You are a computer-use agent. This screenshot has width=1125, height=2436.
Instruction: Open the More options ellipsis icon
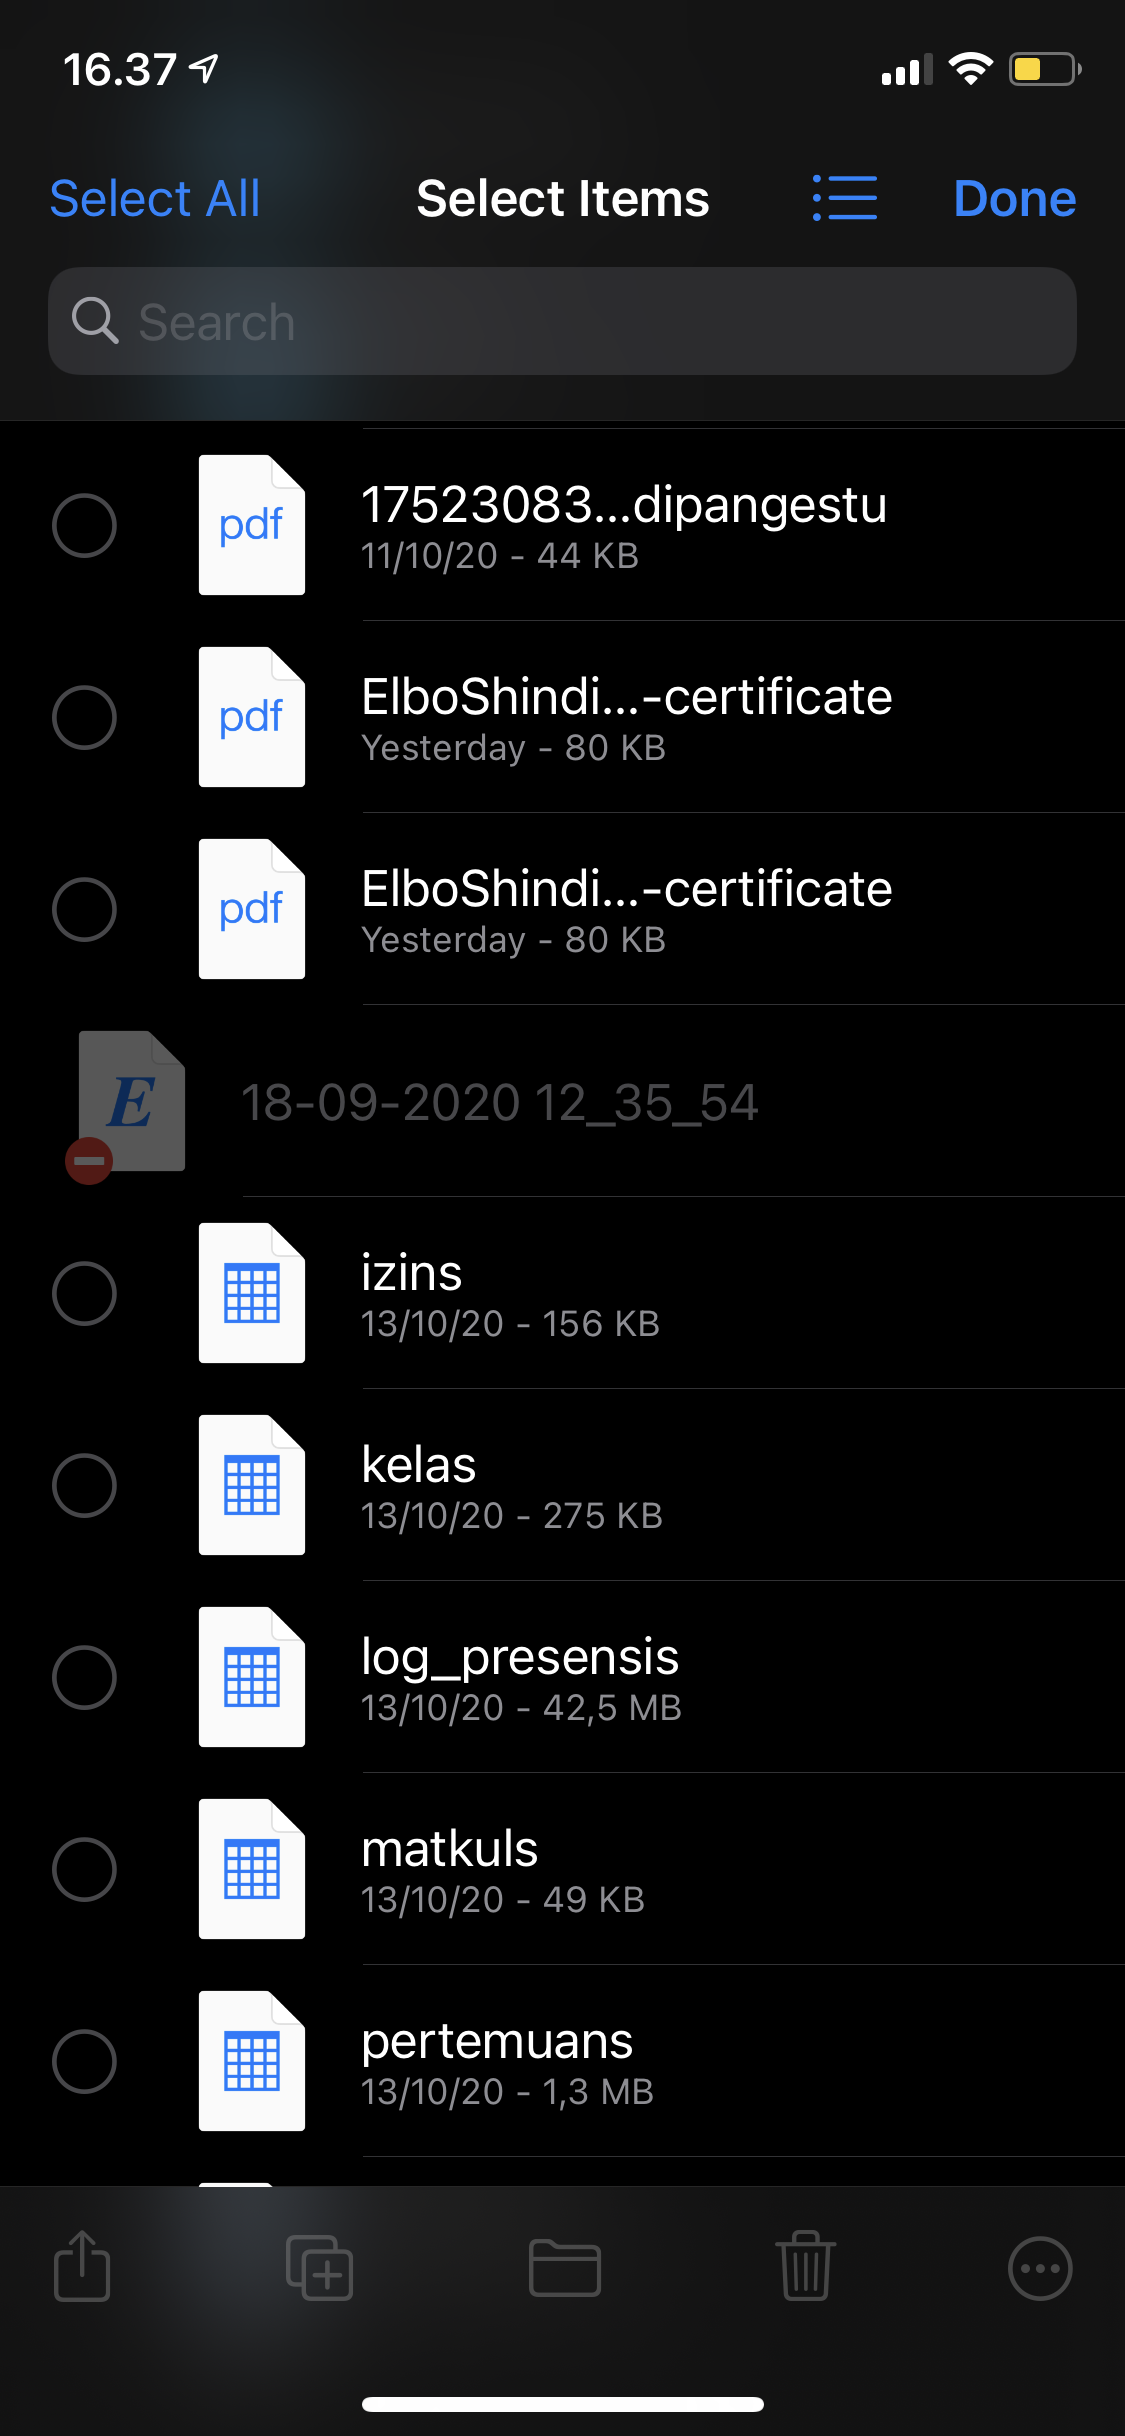(1040, 2268)
